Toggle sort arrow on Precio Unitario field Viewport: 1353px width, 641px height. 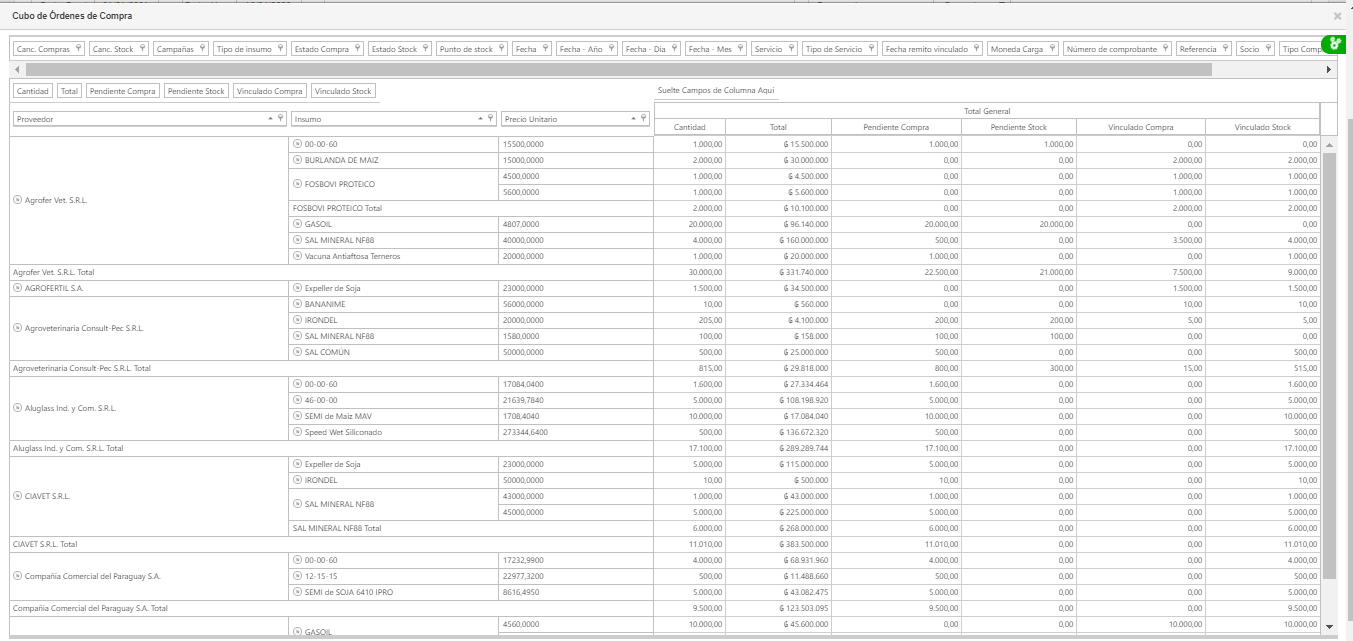633,118
